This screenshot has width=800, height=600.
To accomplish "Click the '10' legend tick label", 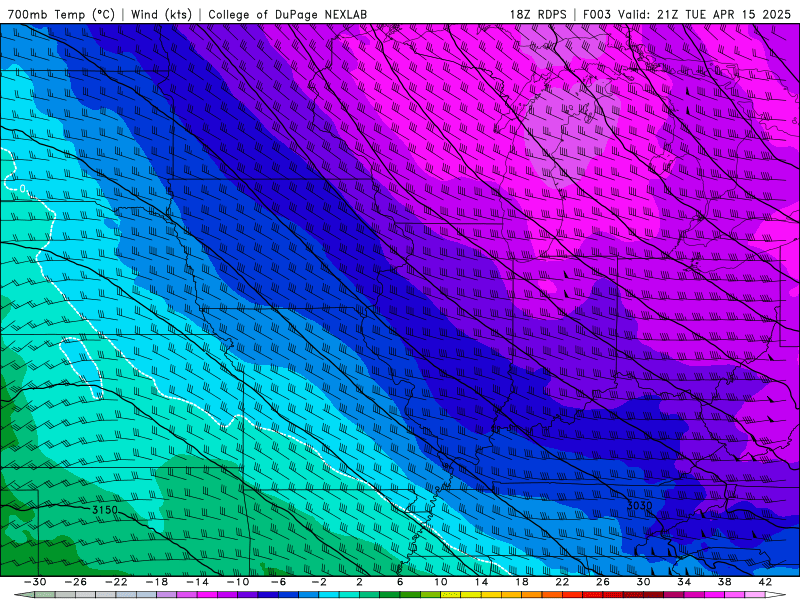I will pyautogui.click(x=441, y=582).
